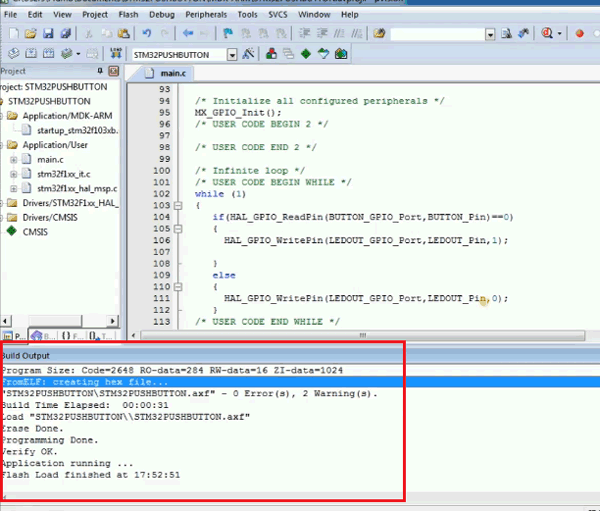This screenshot has width=600, height=511.
Task: Click the New file icon
Action: [x=10, y=34]
